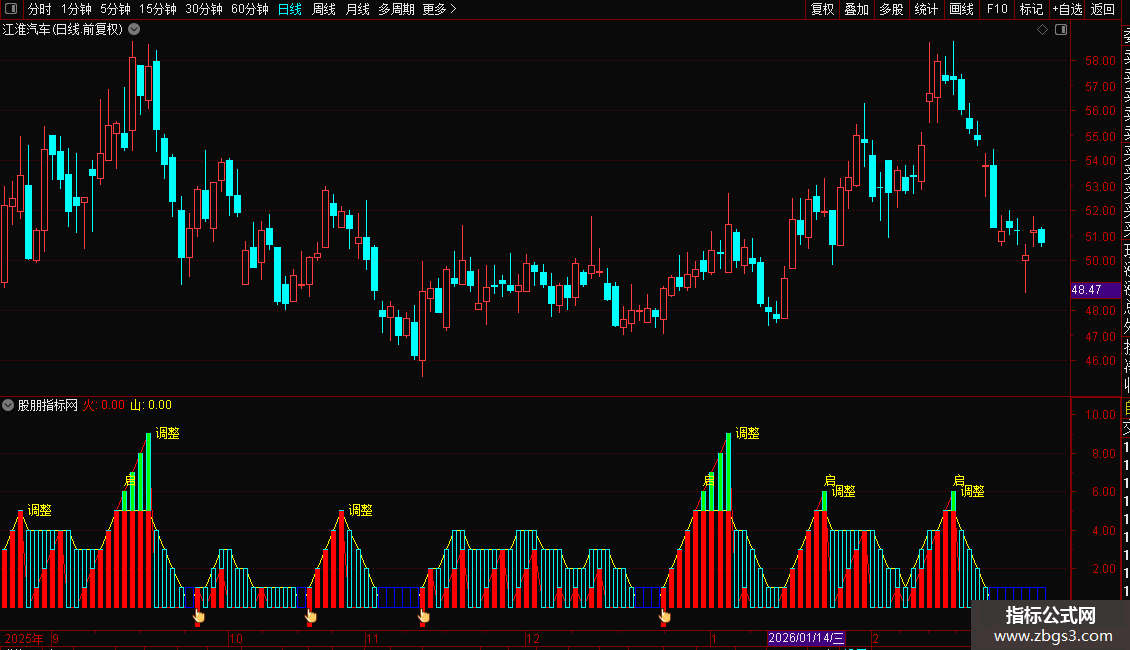1130x650 pixels.
Task: Collapse the 股朋指标网 indicator panel arrow
Action: tap(8, 405)
